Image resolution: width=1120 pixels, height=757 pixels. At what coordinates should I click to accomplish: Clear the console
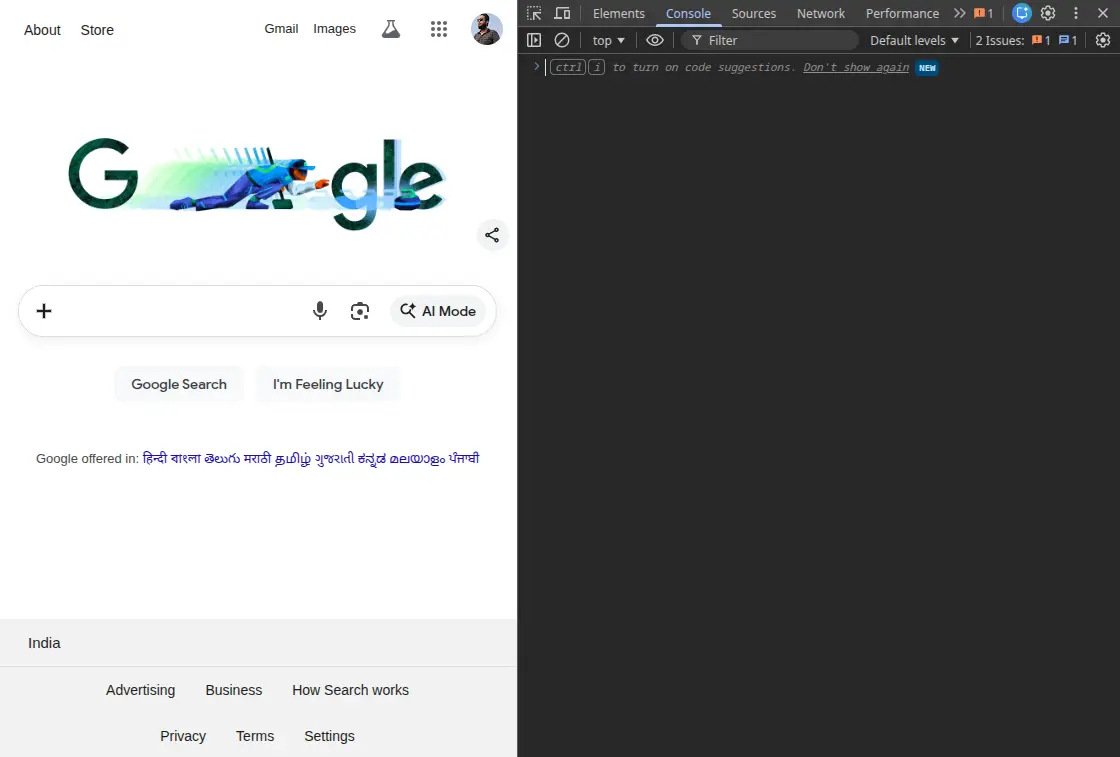coord(562,41)
